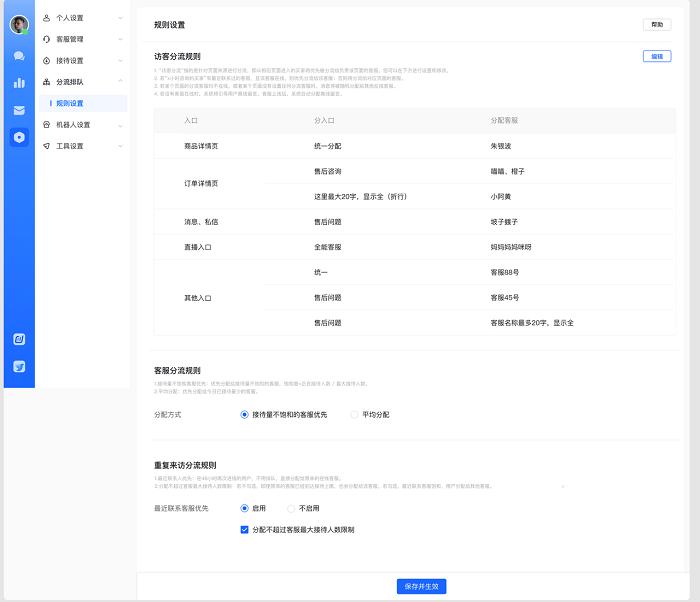Open the mail envelope icon
This screenshot has height=602, width=700.
19,110
